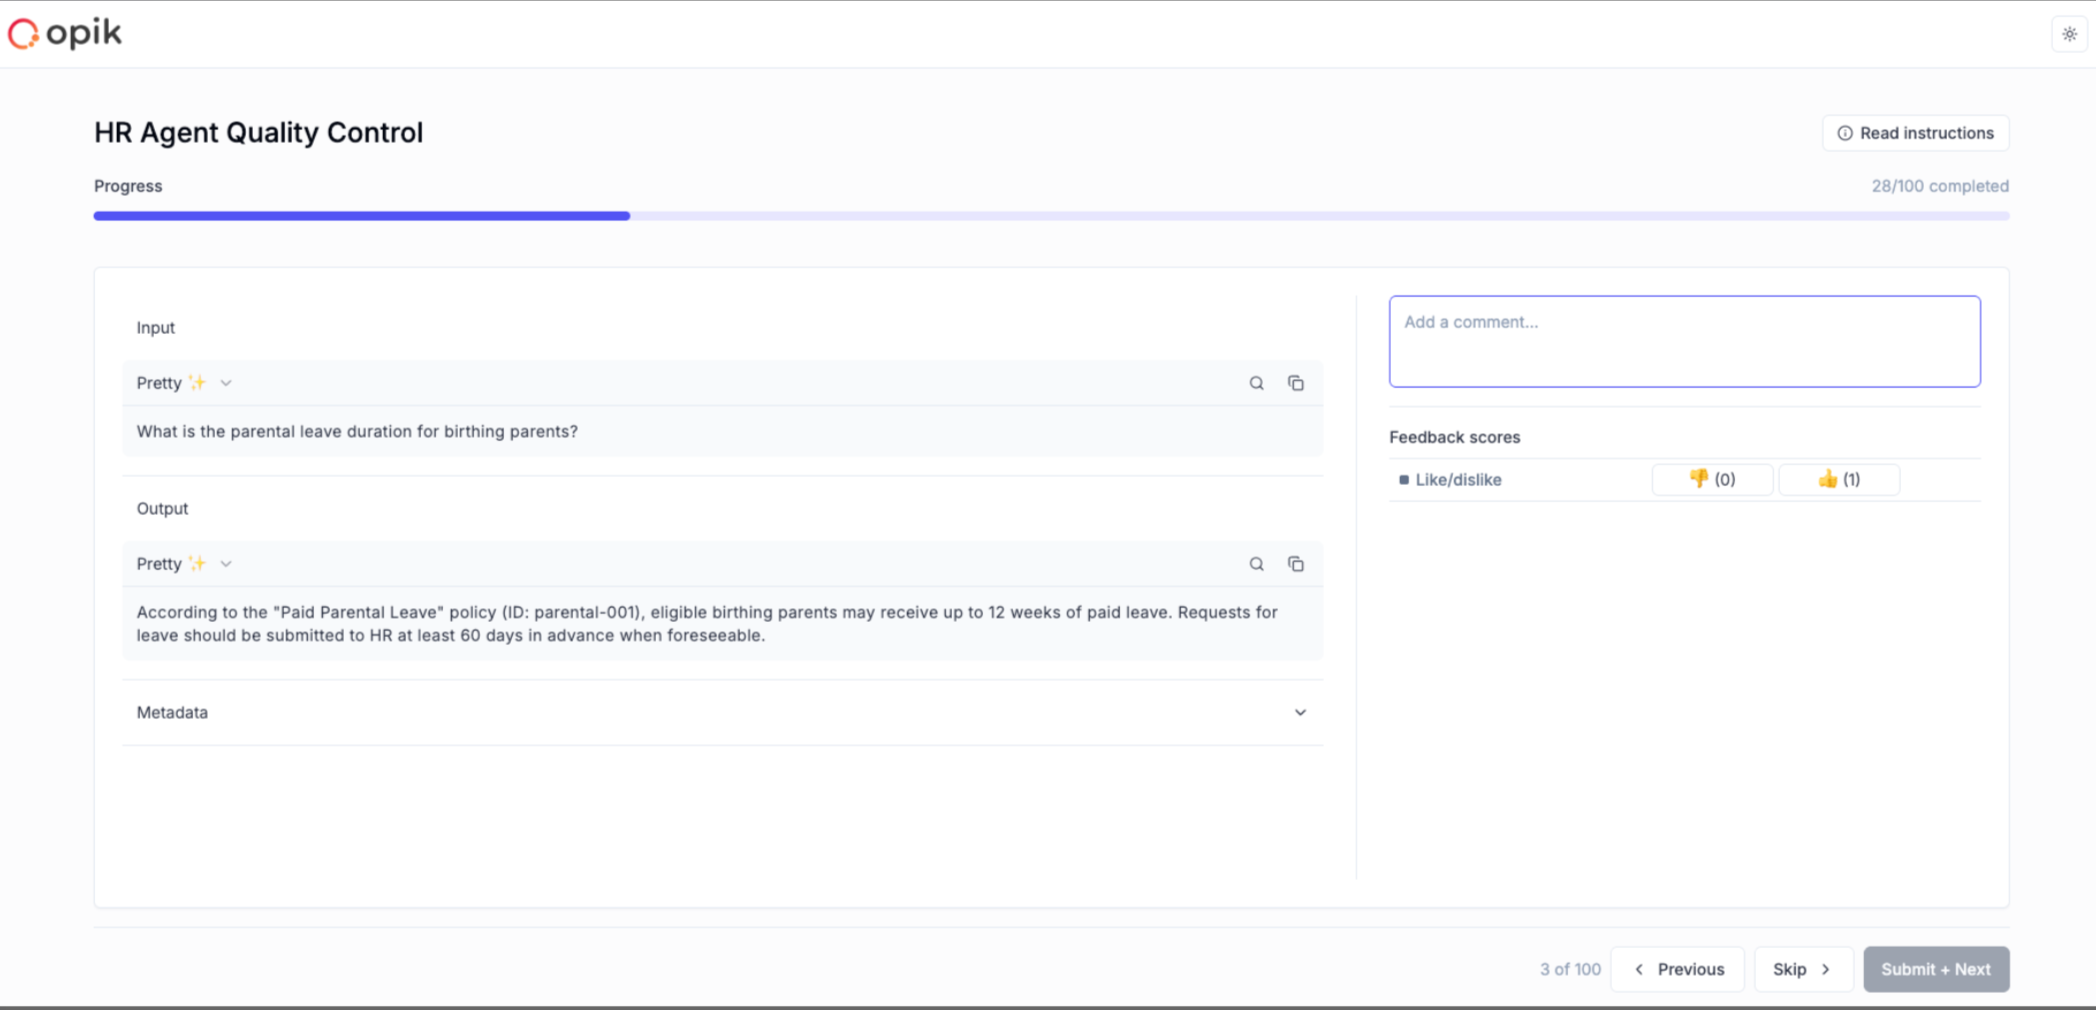The image size is (2096, 1010).
Task: Go back with the Previous button
Action: click(x=1677, y=968)
